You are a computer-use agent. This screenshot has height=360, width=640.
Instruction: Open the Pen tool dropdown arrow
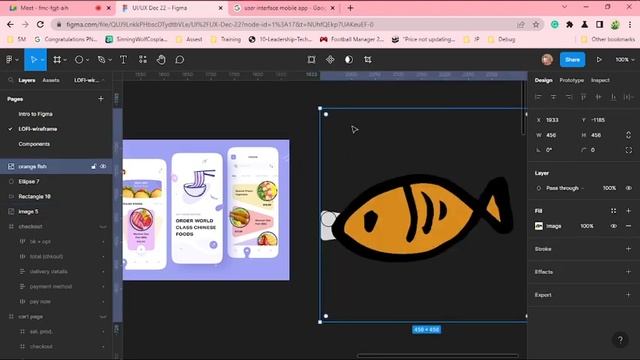click(110, 60)
